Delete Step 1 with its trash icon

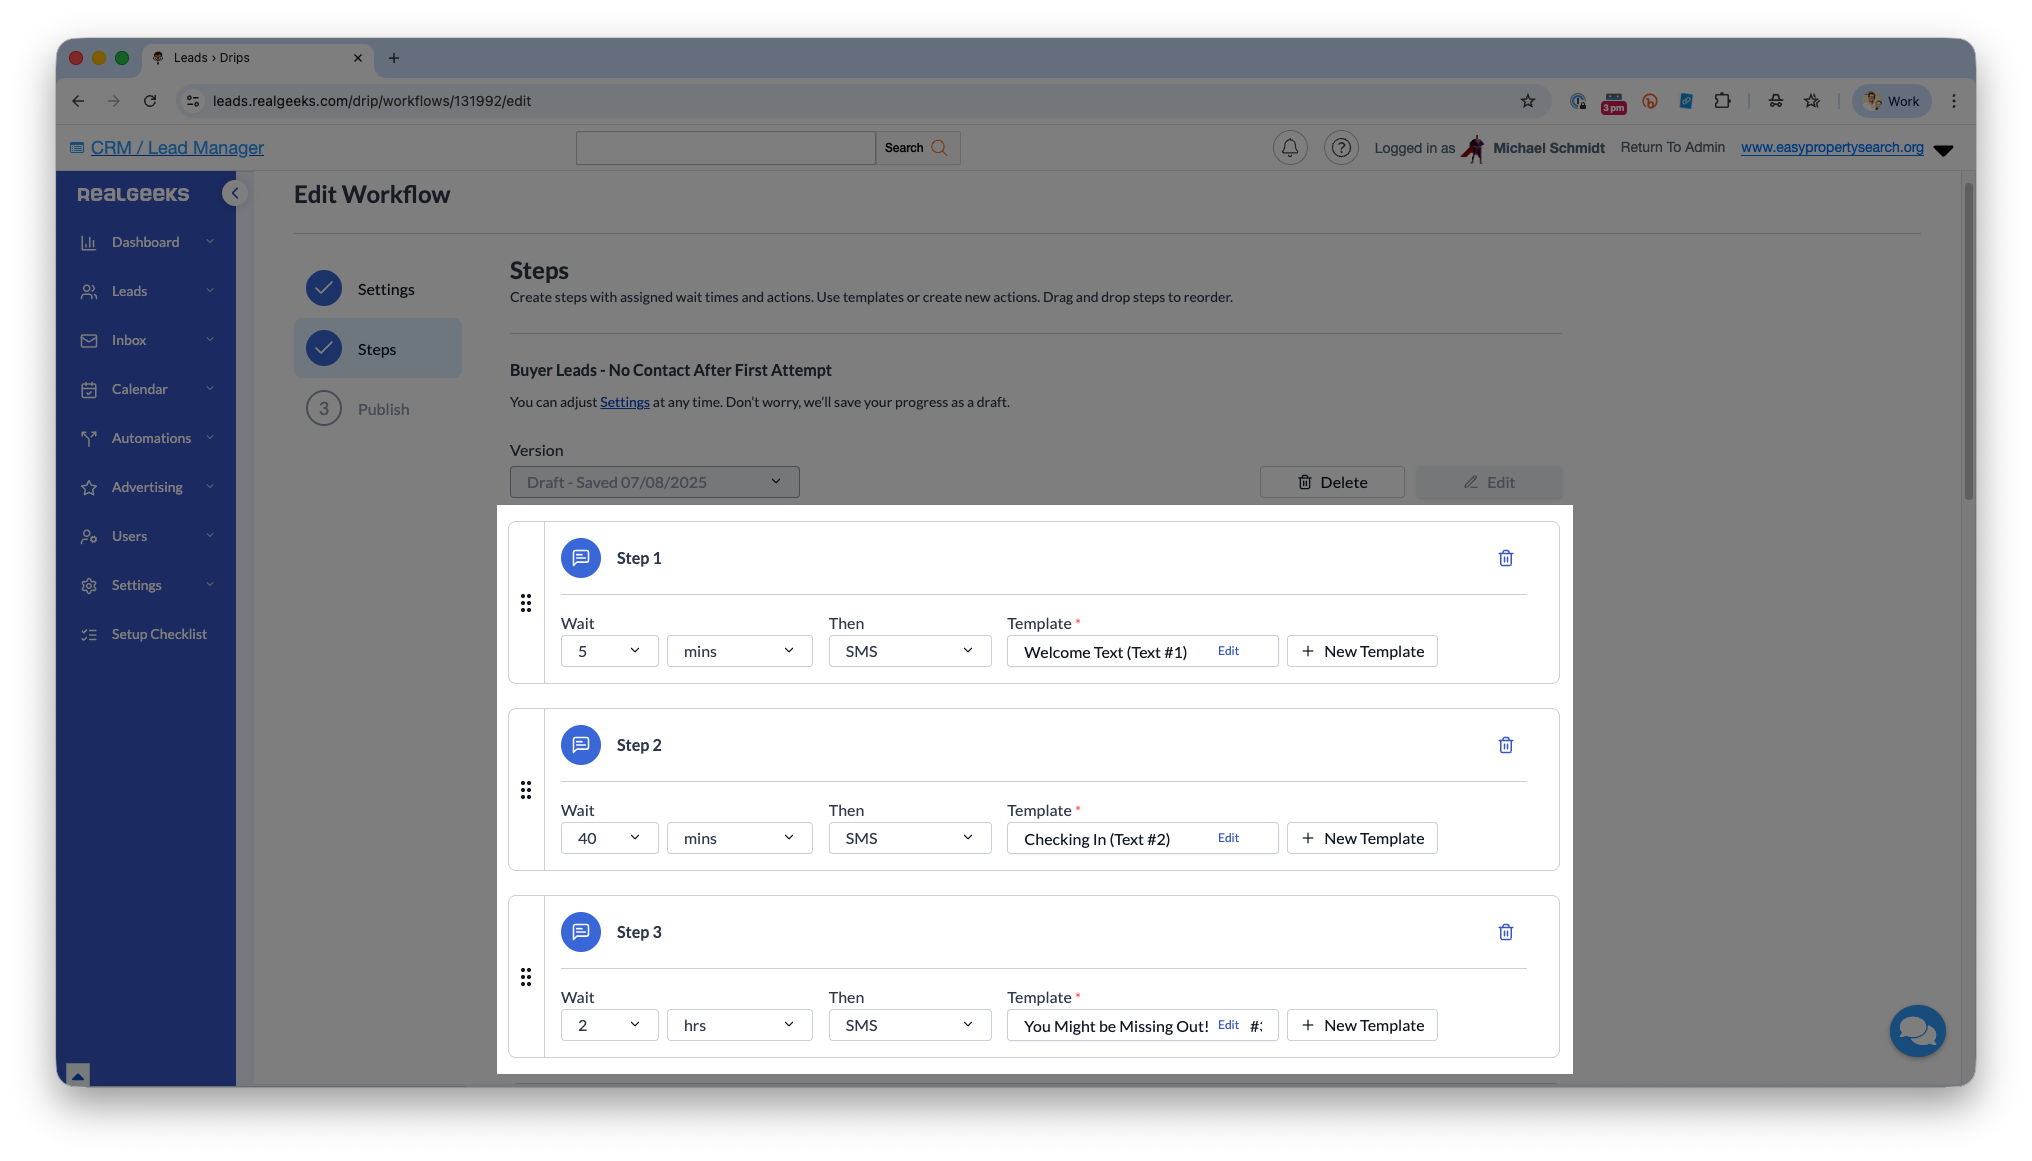(1505, 558)
